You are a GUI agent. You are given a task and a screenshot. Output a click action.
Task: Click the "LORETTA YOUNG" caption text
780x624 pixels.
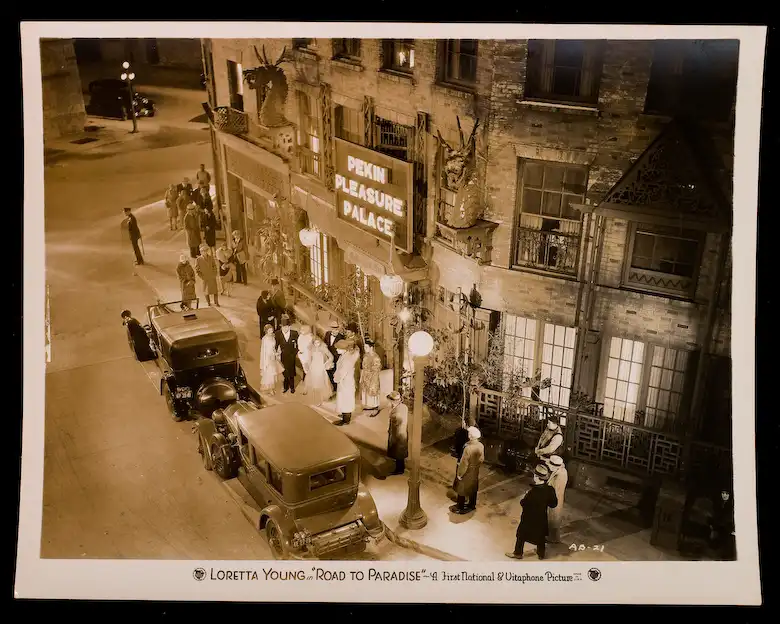point(257,575)
